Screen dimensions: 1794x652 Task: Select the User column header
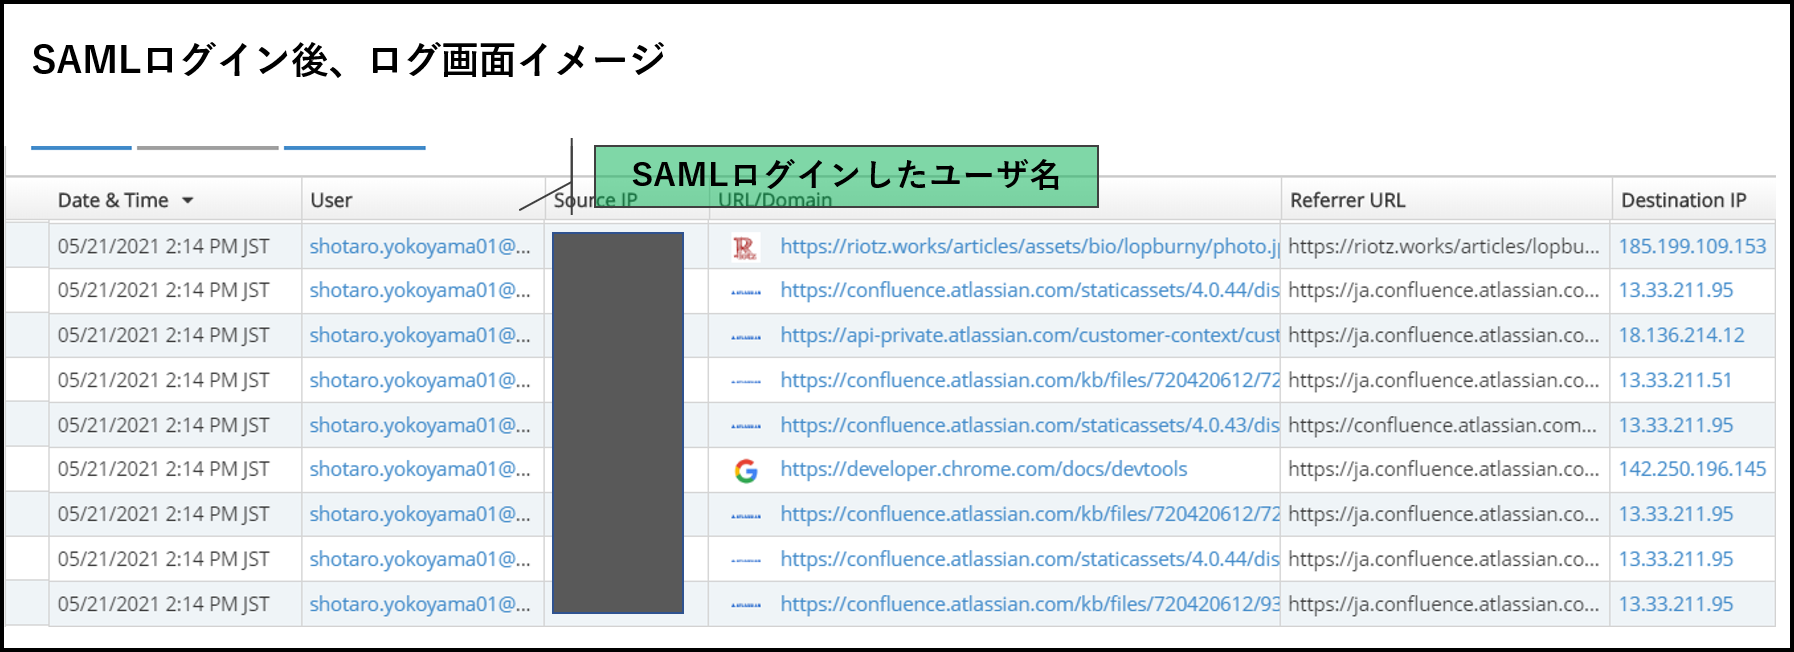pyautogui.click(x=331, y=200)
